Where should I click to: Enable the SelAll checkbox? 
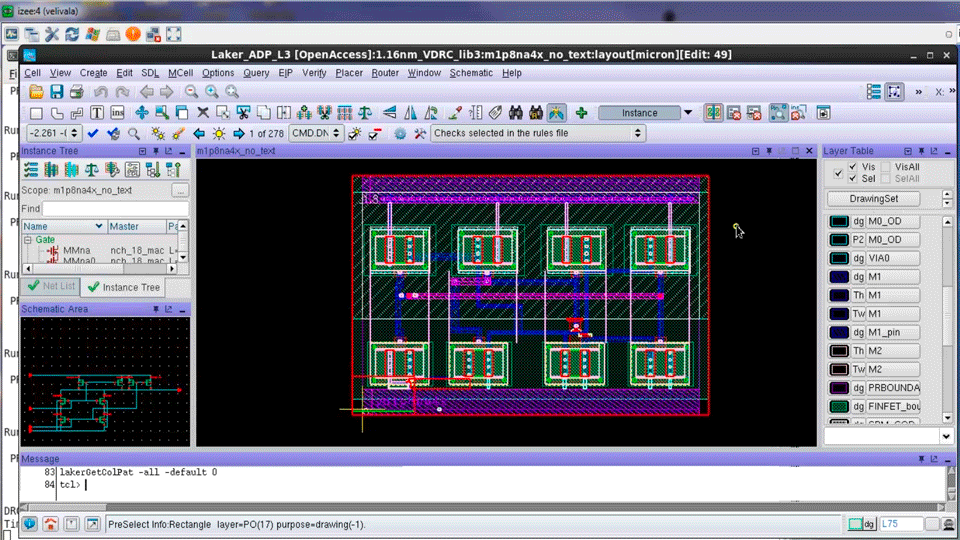[885, 178]
